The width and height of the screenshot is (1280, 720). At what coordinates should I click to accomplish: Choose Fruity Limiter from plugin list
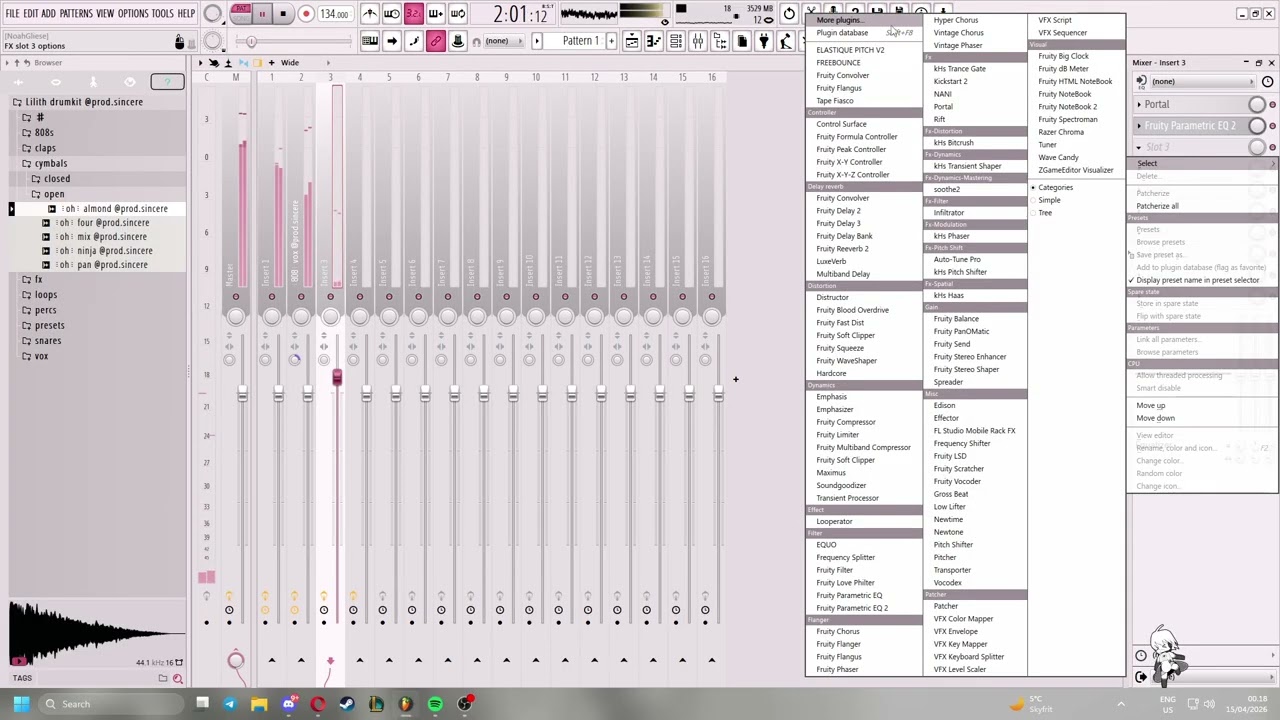tap(837, 435)
